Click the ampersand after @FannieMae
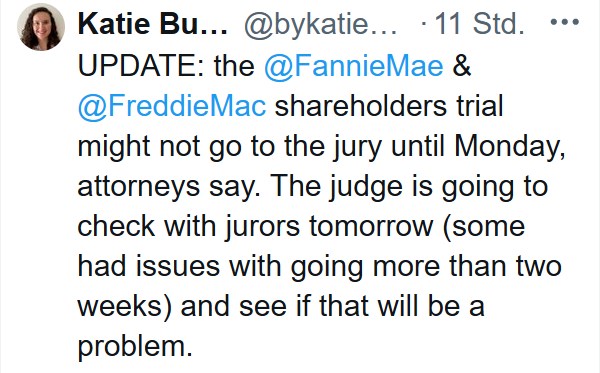This screenshot has width=600, height=373. coord(462,65)
